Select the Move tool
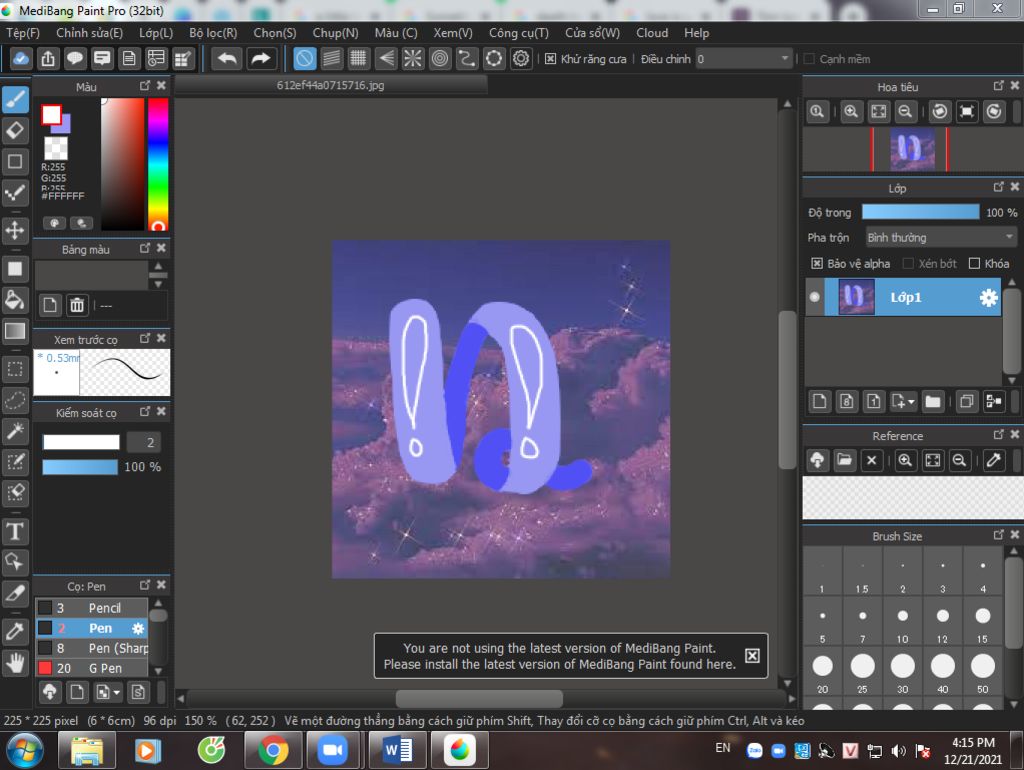1024x770 pixels. [x=15, y=231]
